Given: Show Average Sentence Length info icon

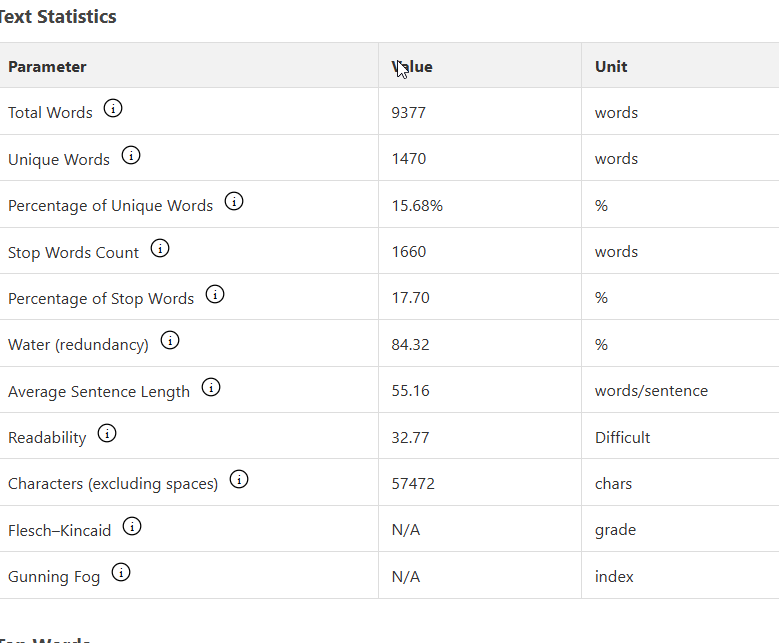Looking at the screenshot, I should 211,388.
